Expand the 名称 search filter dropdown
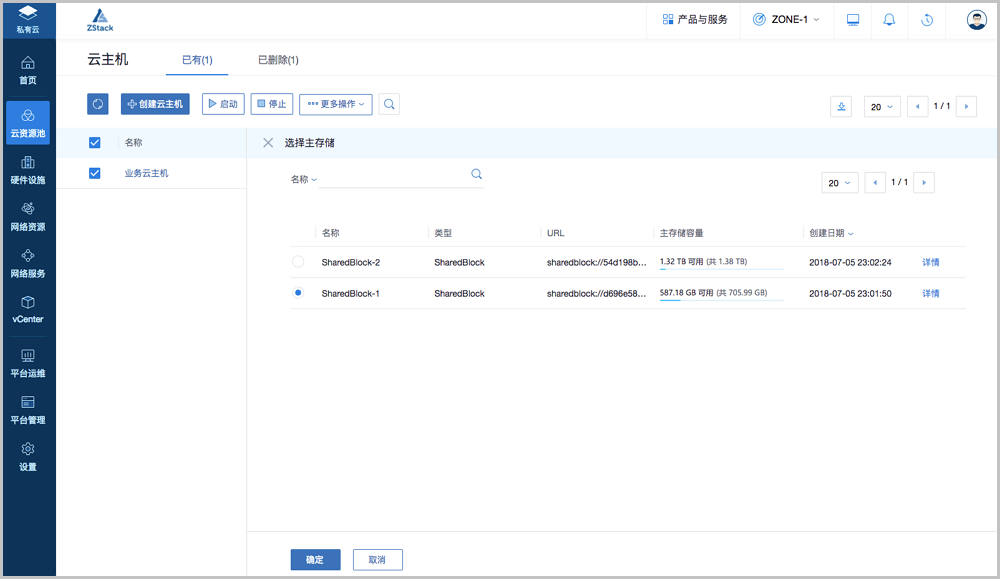This screenshot has height=579, width=1000. (x=303, y=180)
